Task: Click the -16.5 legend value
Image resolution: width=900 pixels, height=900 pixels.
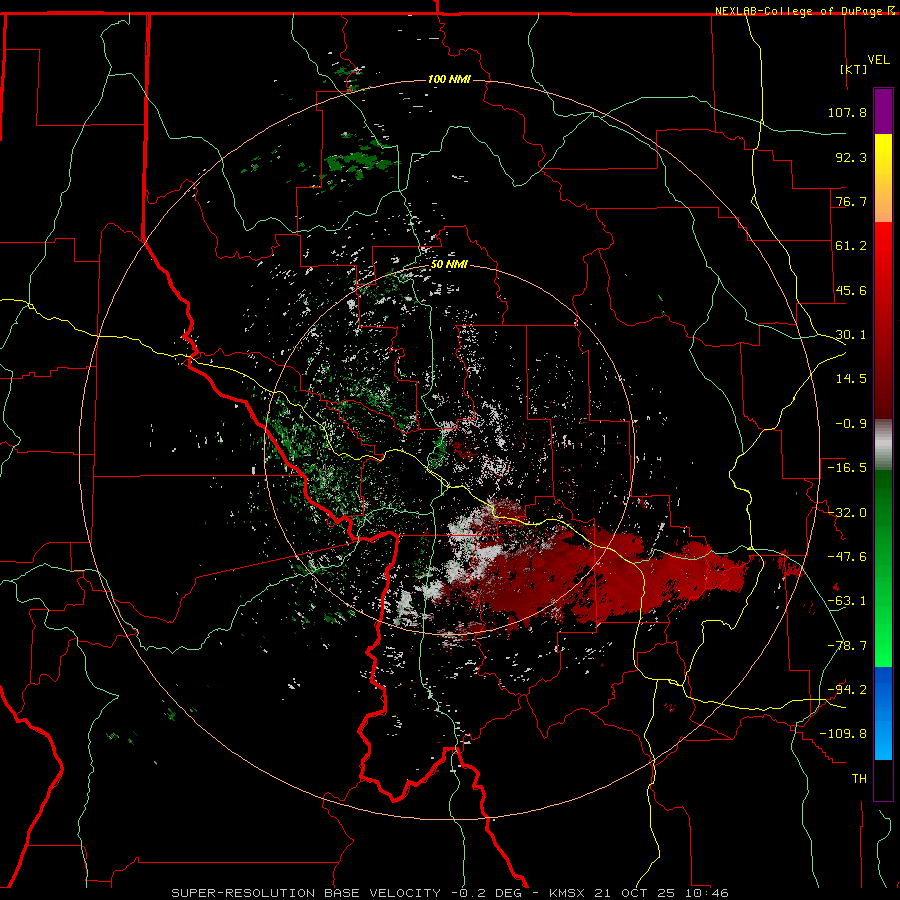Action: click(847, 468)
